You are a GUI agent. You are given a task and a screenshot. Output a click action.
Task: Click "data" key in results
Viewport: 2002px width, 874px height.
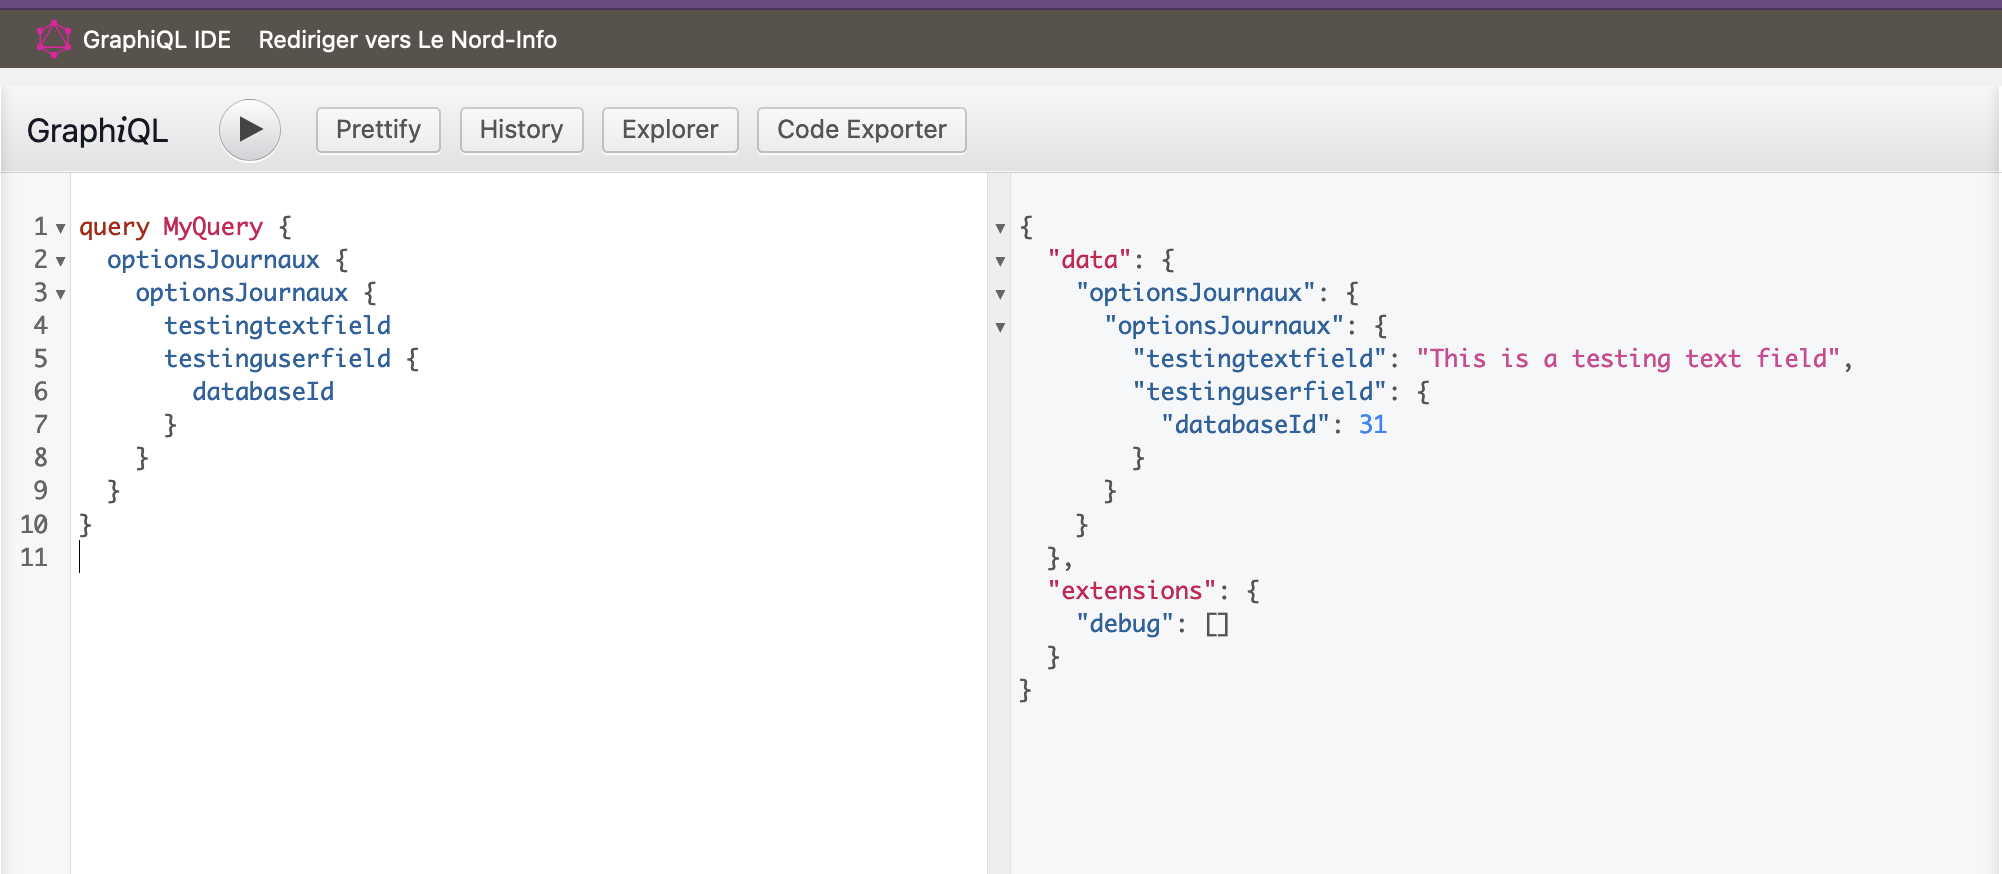[x=1089, y=260]
